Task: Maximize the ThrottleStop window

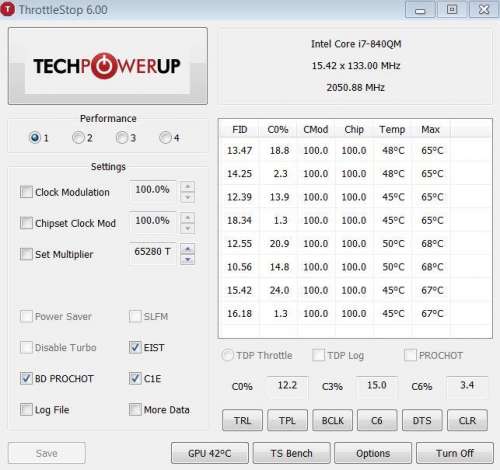Action: [x=452, y=10]
